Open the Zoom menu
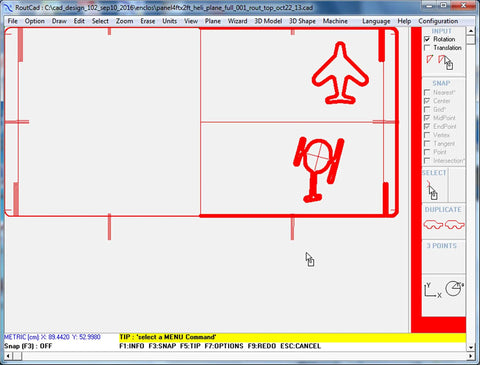 click(x=125, y=21)
